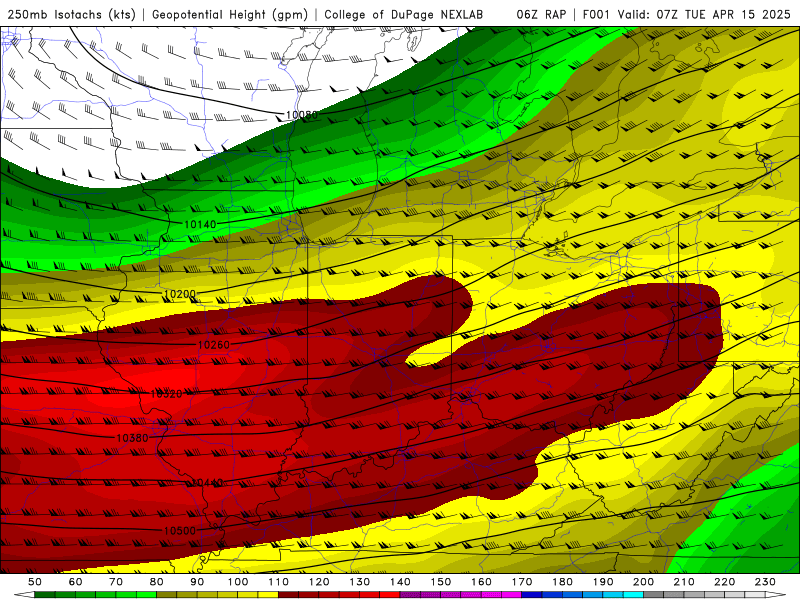
Task: Click the "F001" forecast hour text
Action: [596, 14]
